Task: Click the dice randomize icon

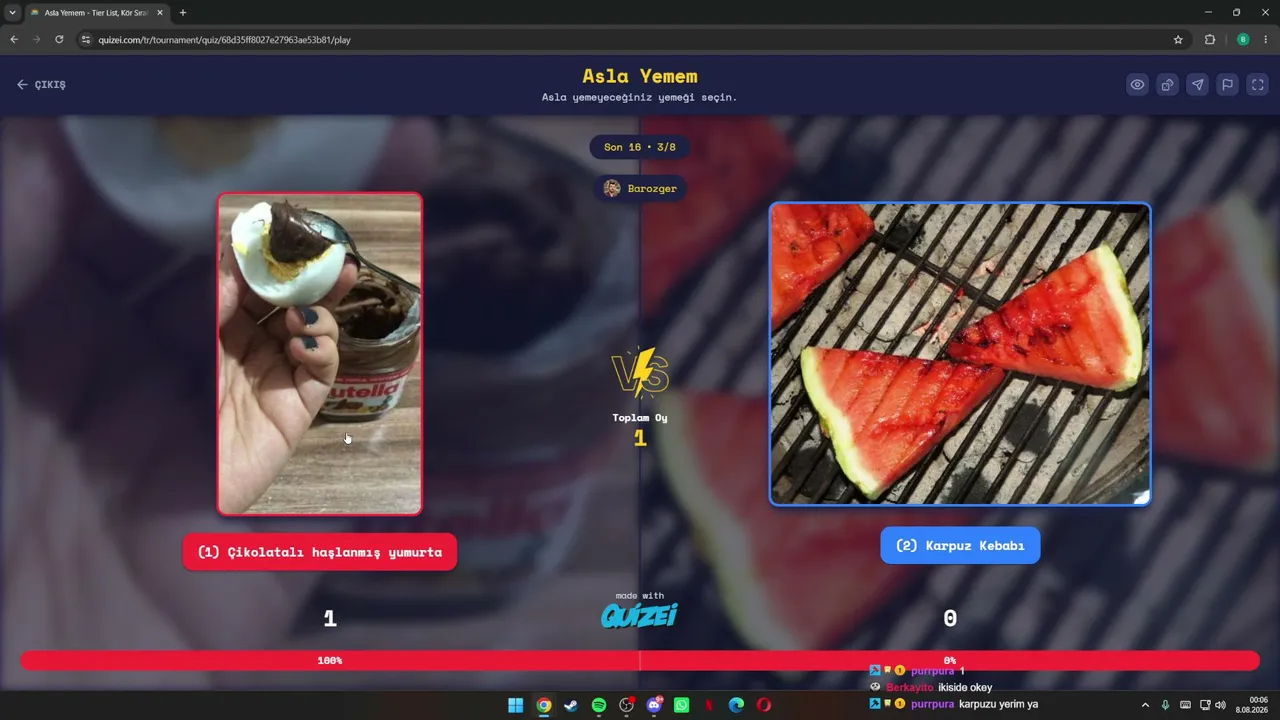Action: click(1167, 85)
